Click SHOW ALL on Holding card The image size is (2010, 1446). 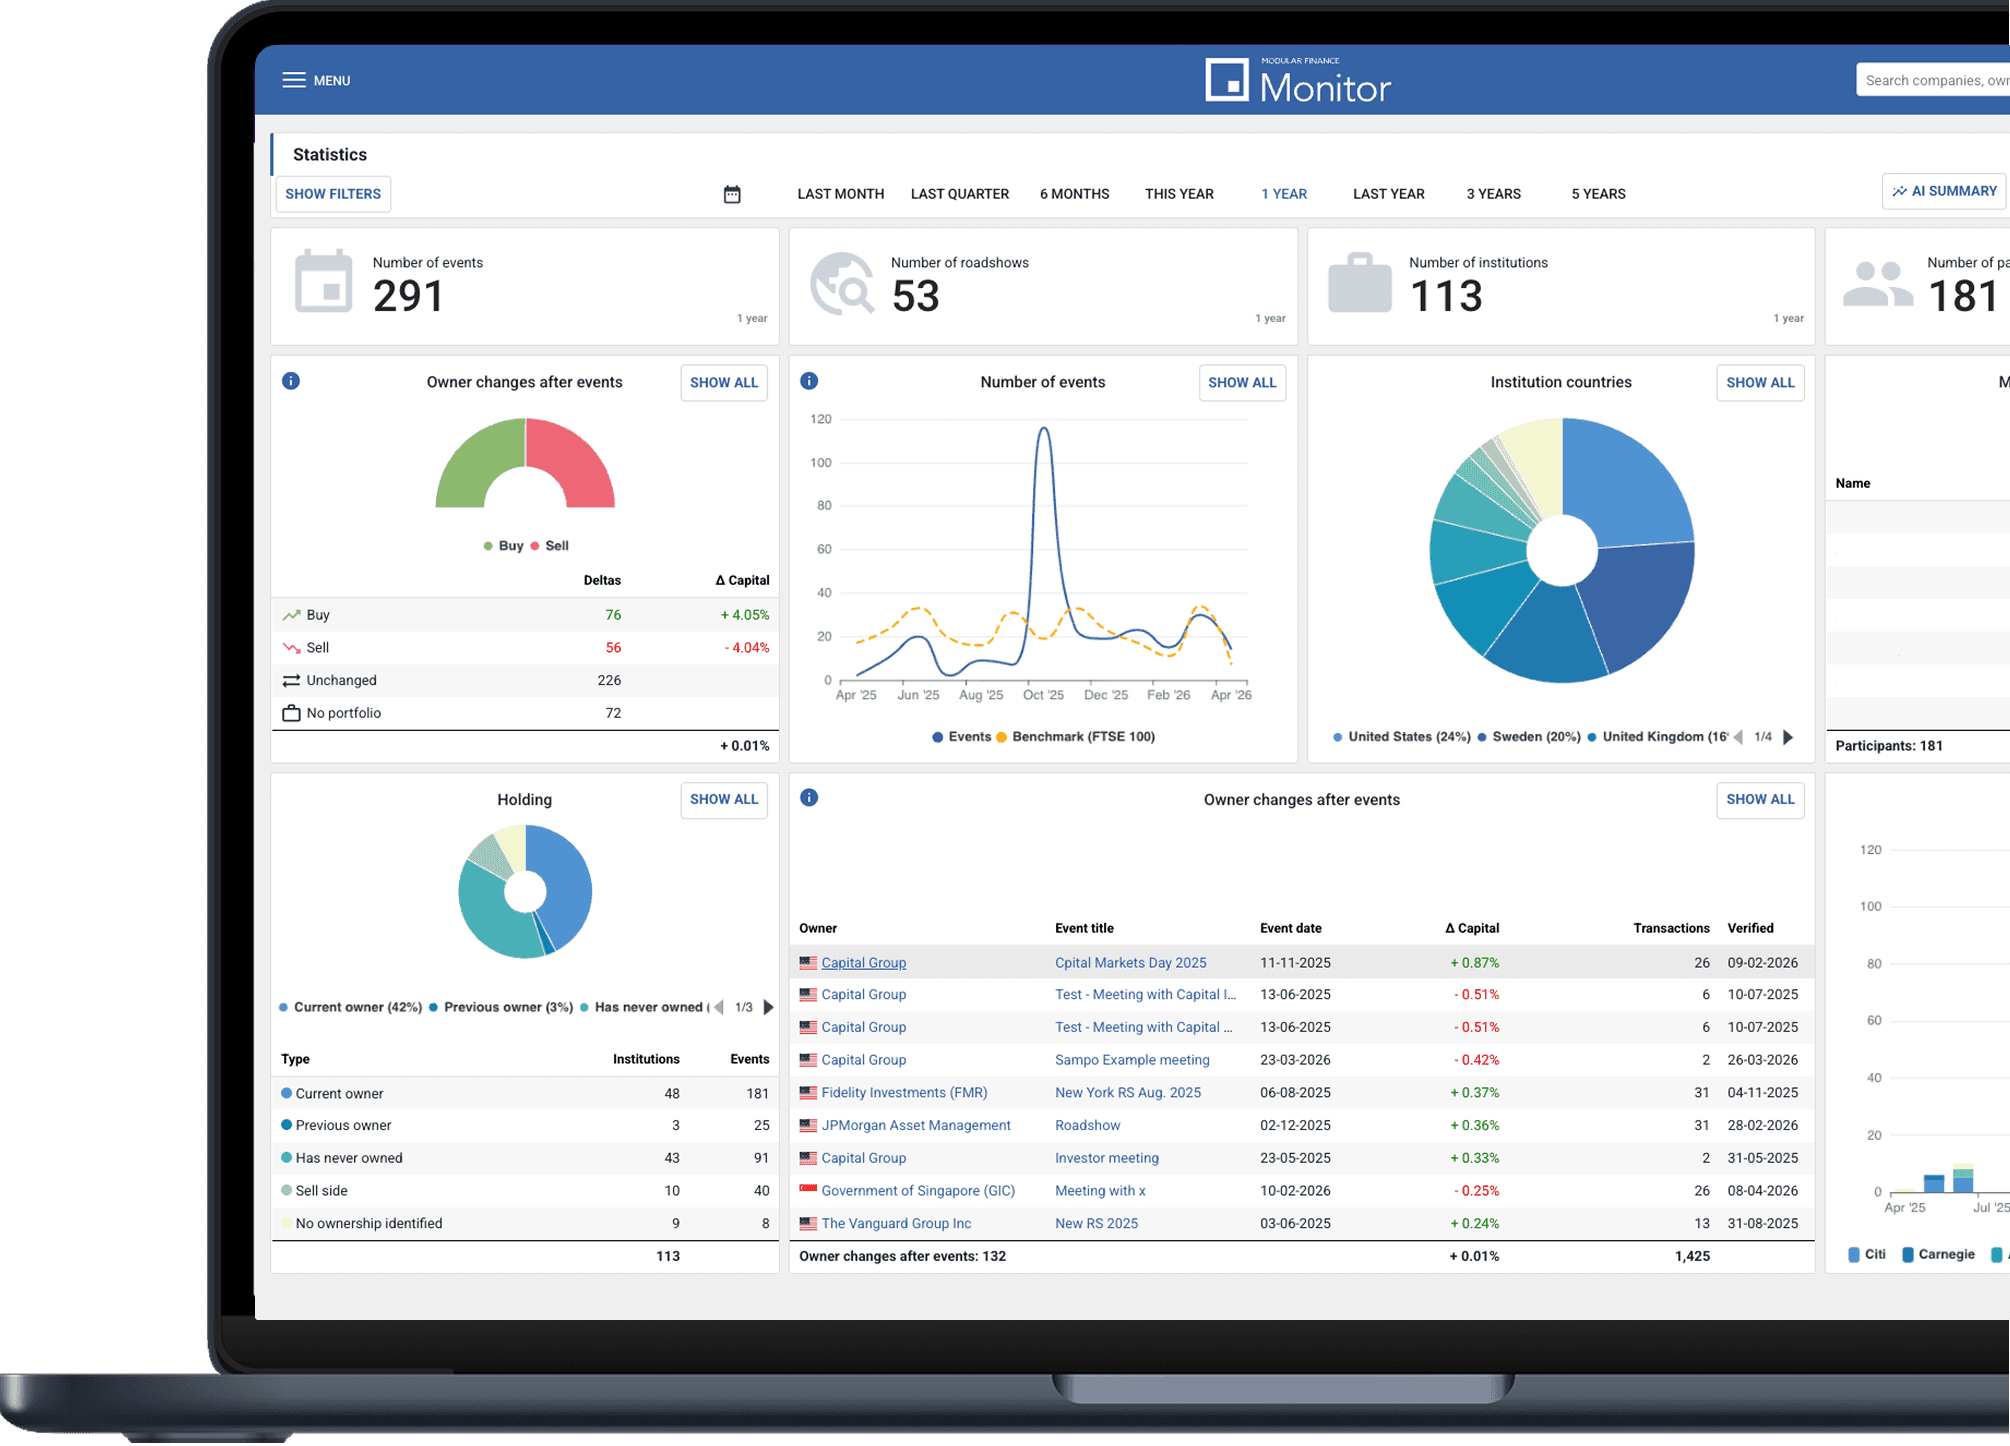[724, 800]
